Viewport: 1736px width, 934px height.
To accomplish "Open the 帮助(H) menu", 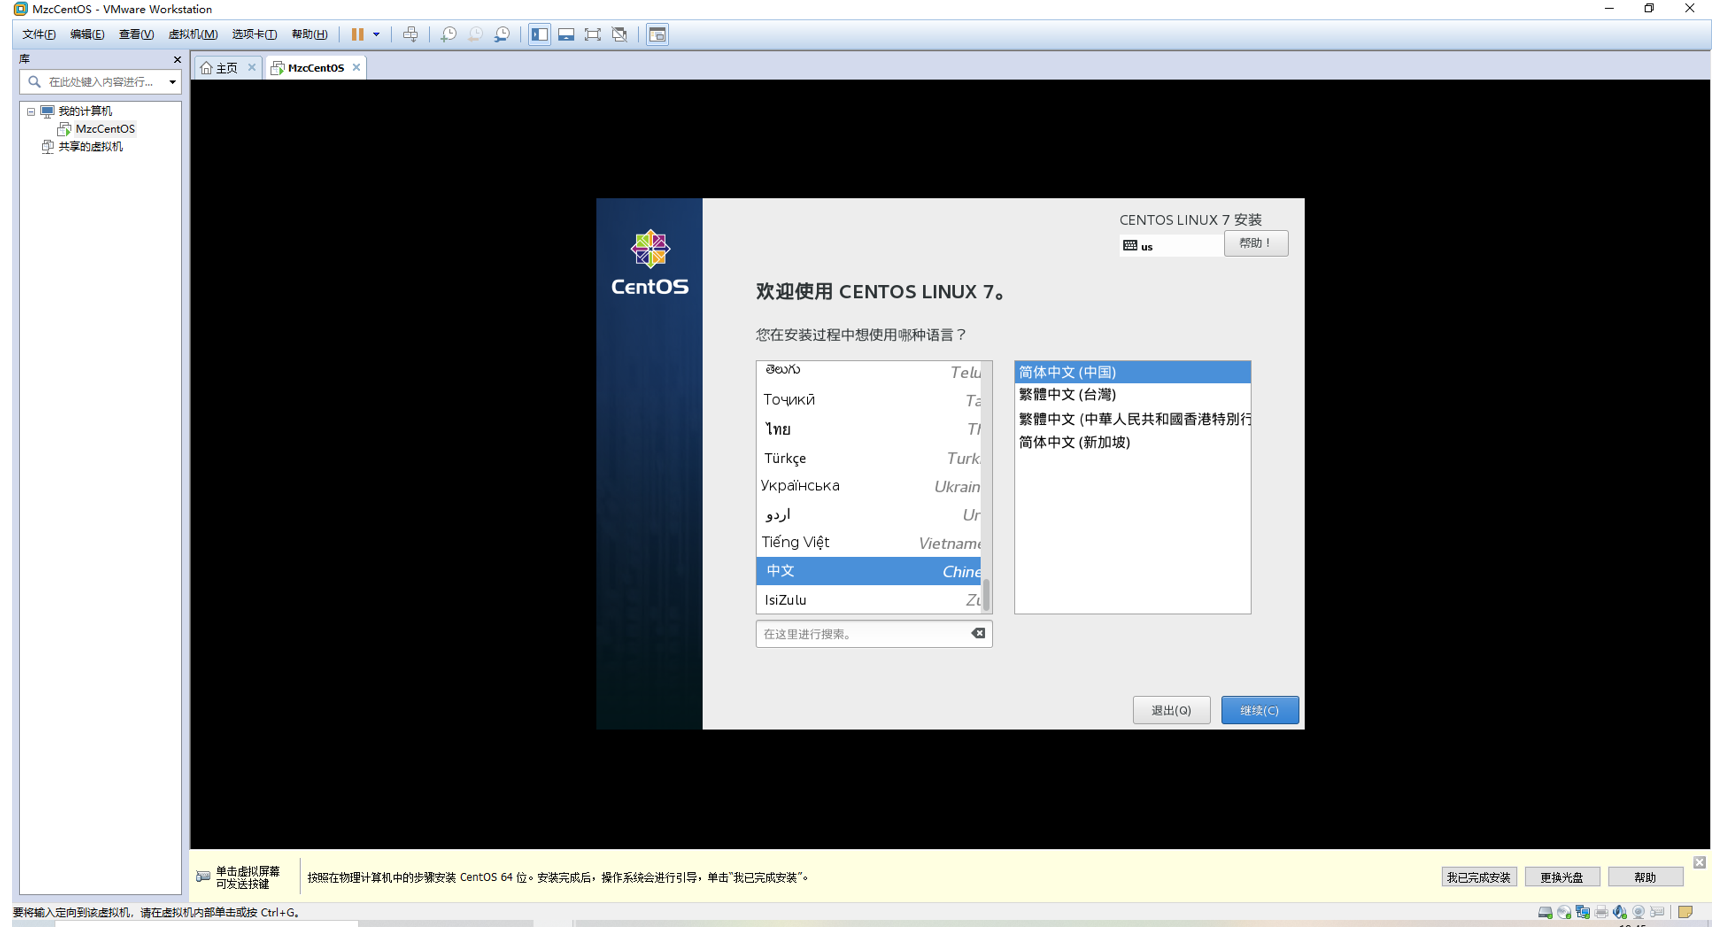I will coord(309,35).
